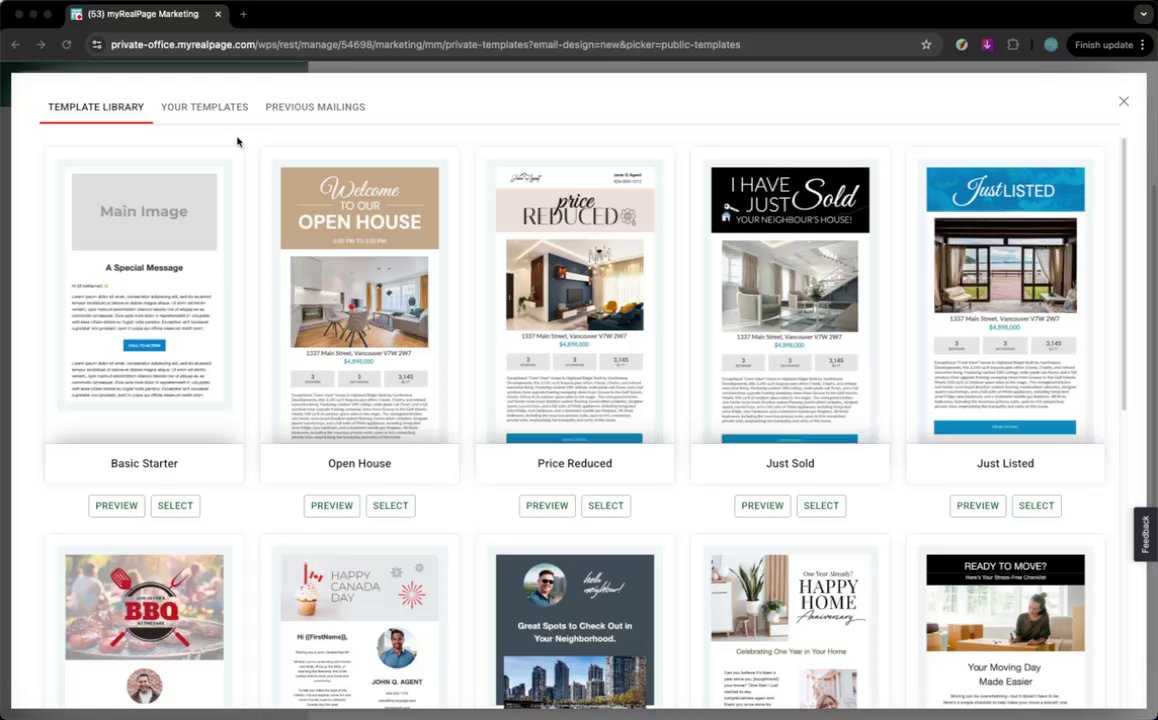Click the template list vertical scrollbar
The width and height of the screenshot is (1158, 720).
pyautogui.click(x=1124, y=273)
